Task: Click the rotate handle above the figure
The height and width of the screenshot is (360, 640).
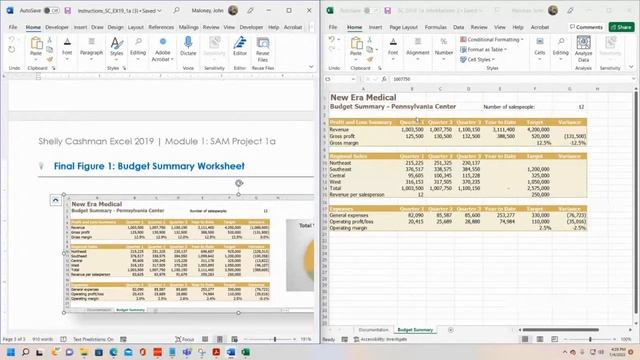Action: click(239, 183)
